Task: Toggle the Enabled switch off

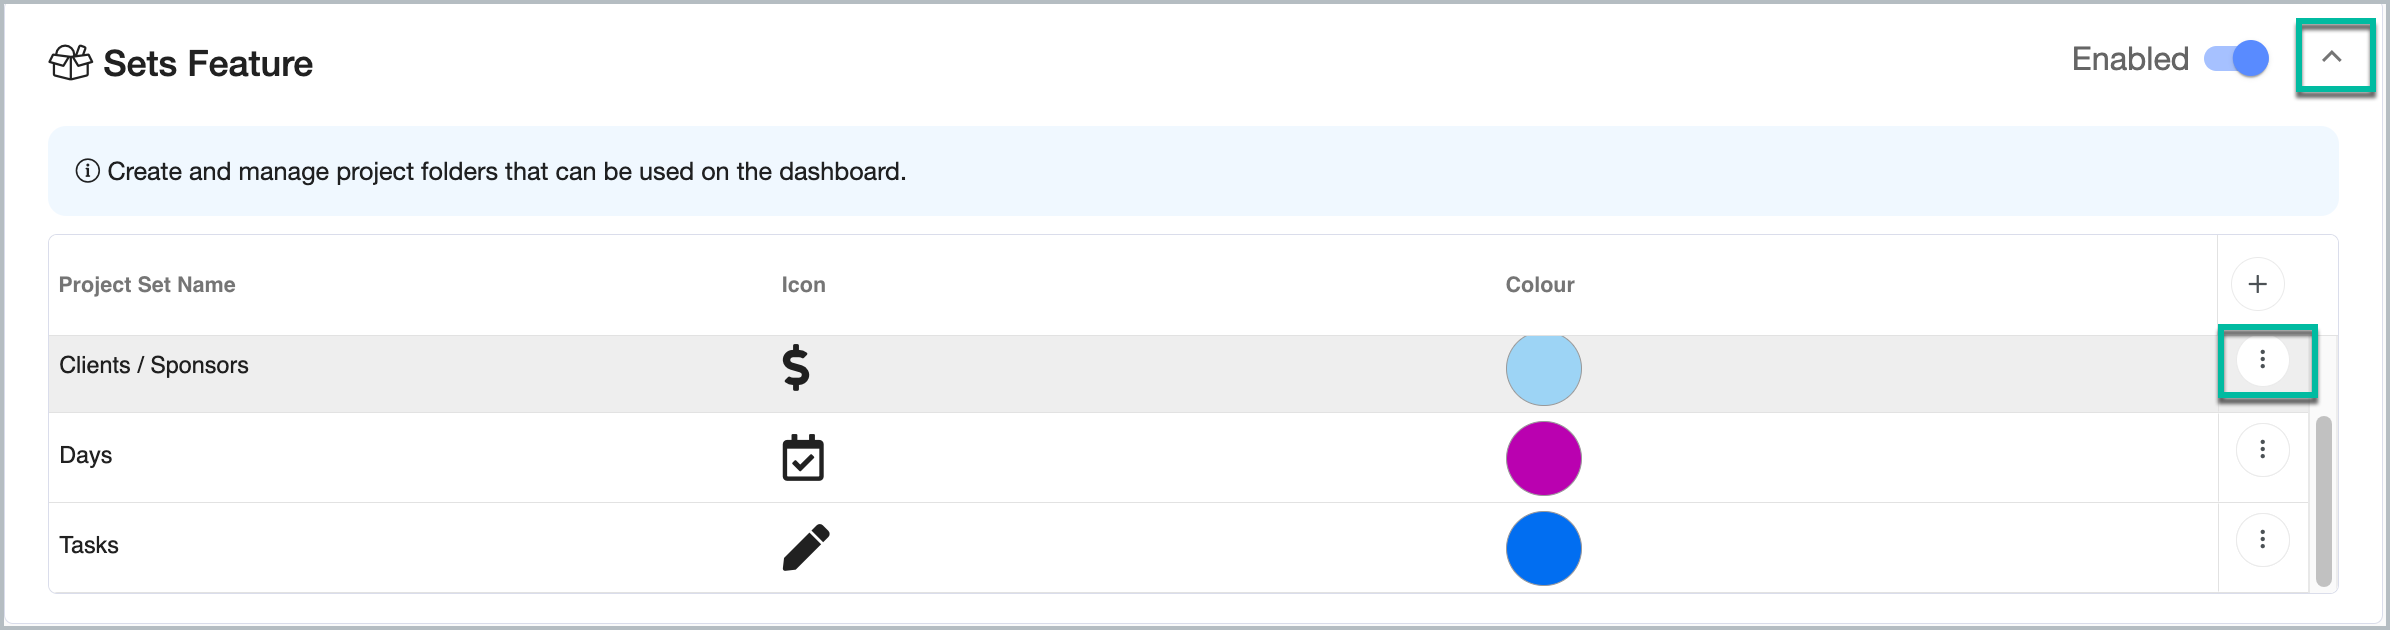Action: tap(2236, 59)
